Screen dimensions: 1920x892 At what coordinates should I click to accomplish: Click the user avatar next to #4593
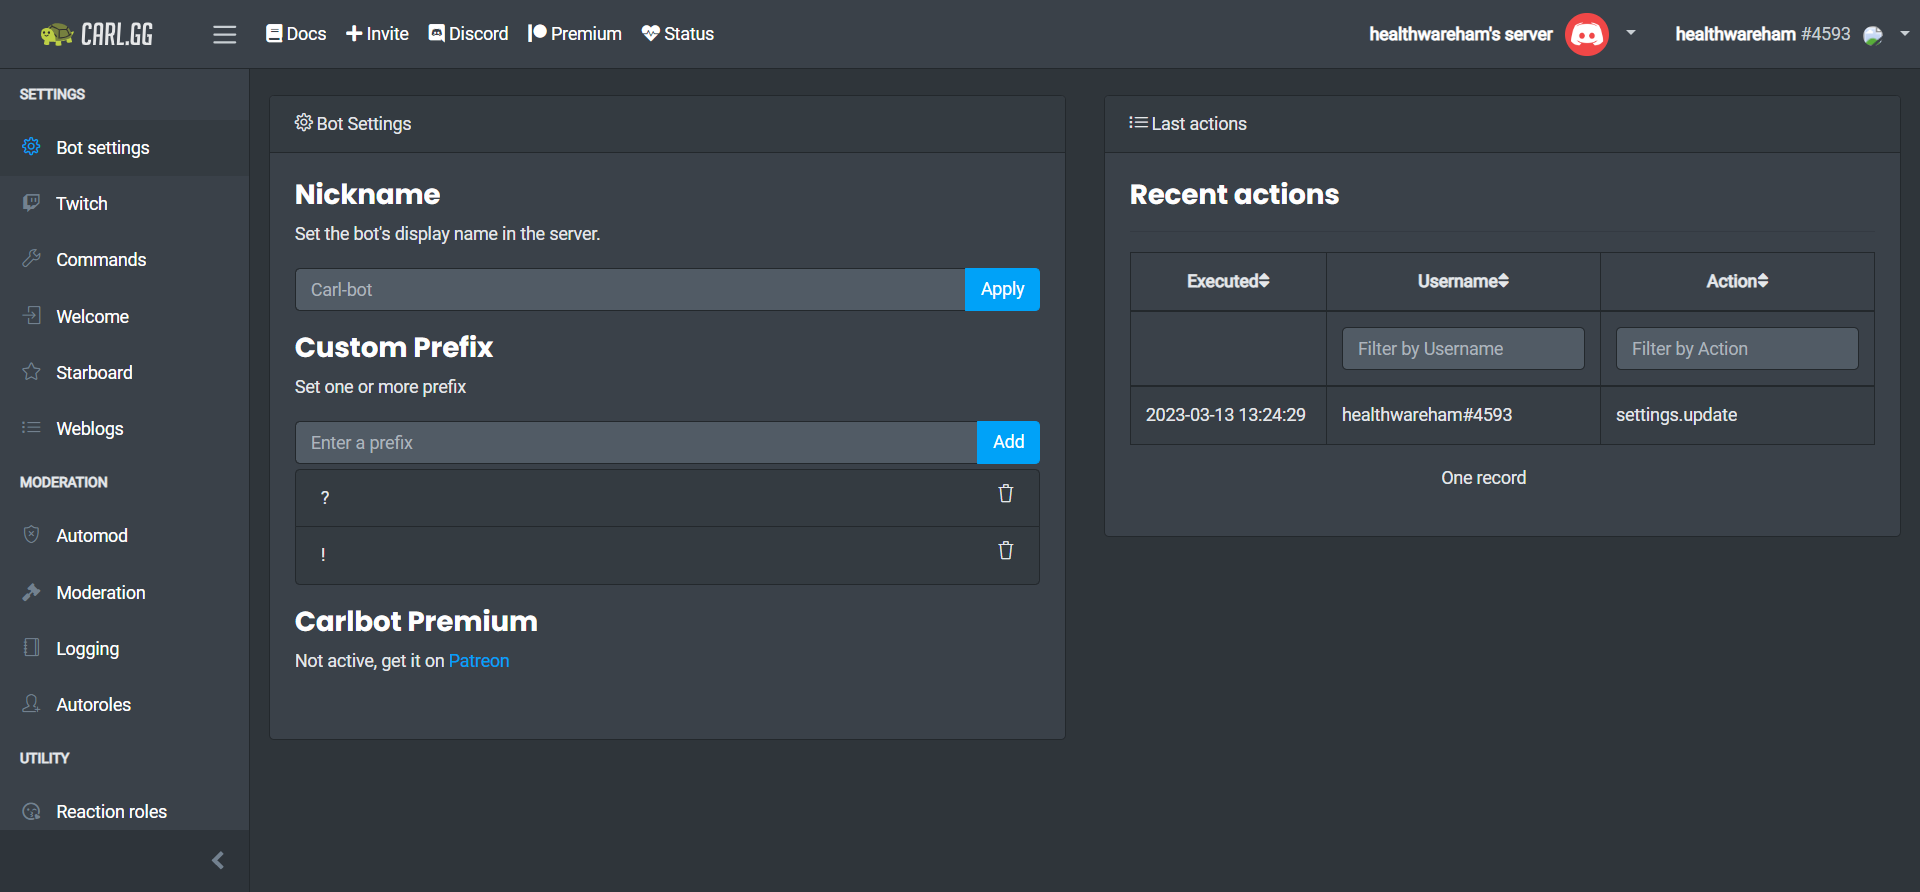click(x=1873, y=35)
